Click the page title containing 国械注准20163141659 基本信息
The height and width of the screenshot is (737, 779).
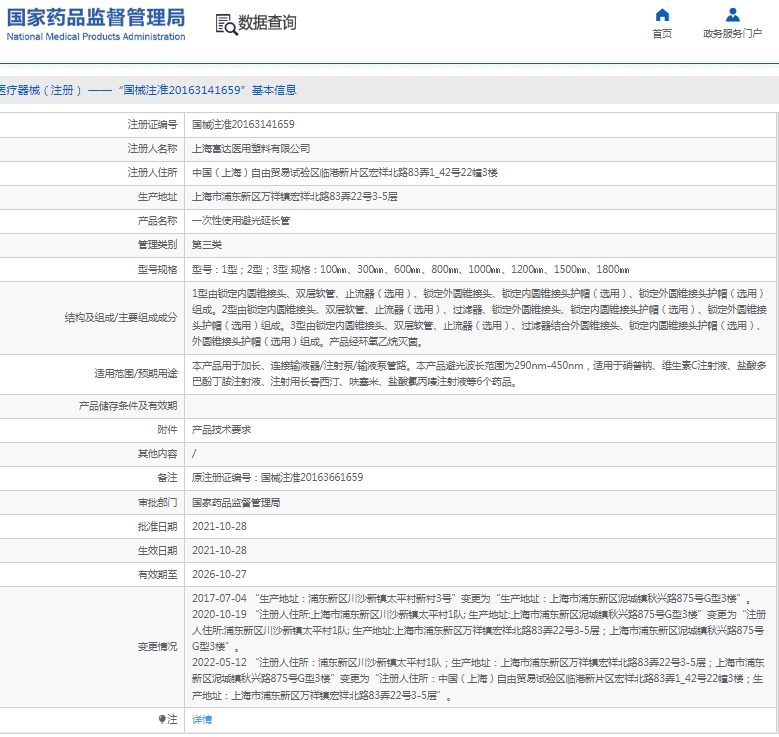(148, 90)
